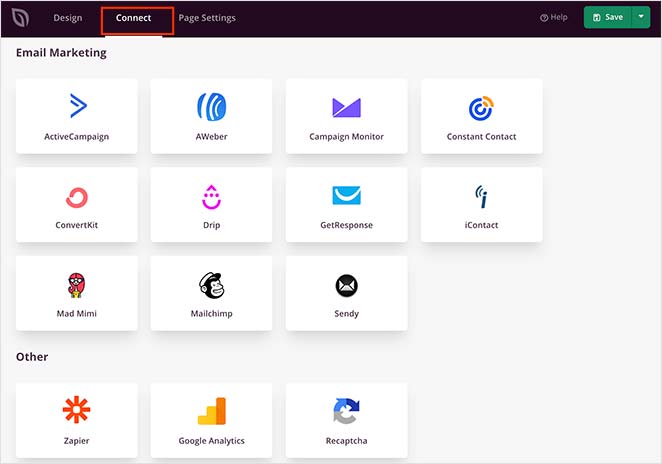This screenshot has height=464, width=662.
Task: Select the ConvertKit logo icon
Action: 77,196
